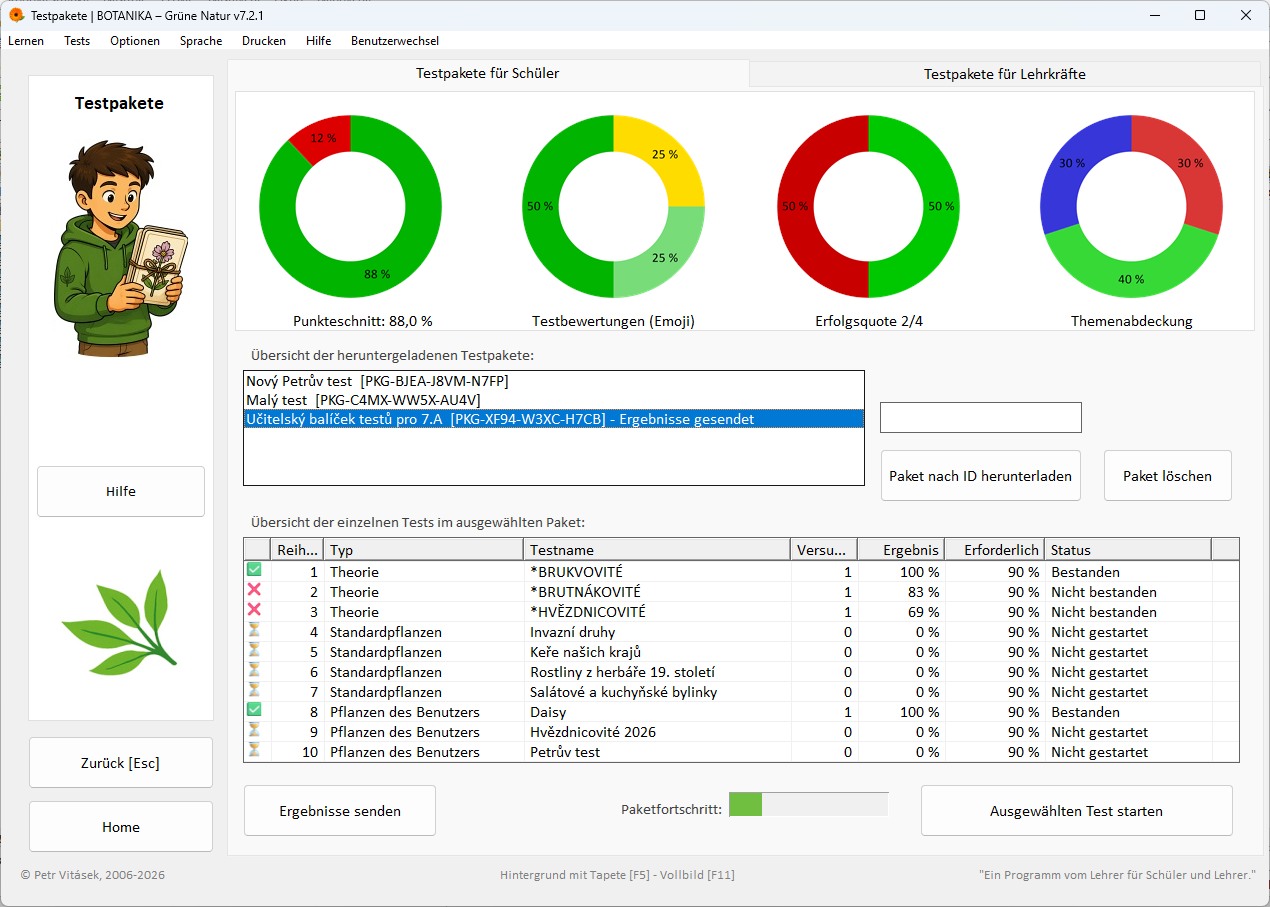The image size is (1270, 907).
Task: Click the red cross icon beside *BRUTNÁKOVITÉ
Action: coord(254,590)
